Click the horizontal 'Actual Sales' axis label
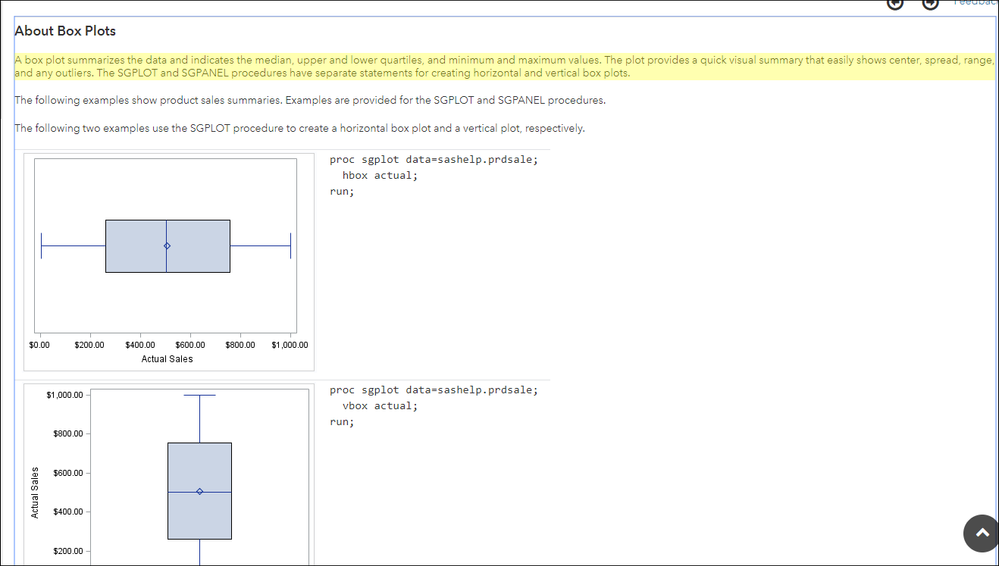999x566 pixels. pos(167,359)
